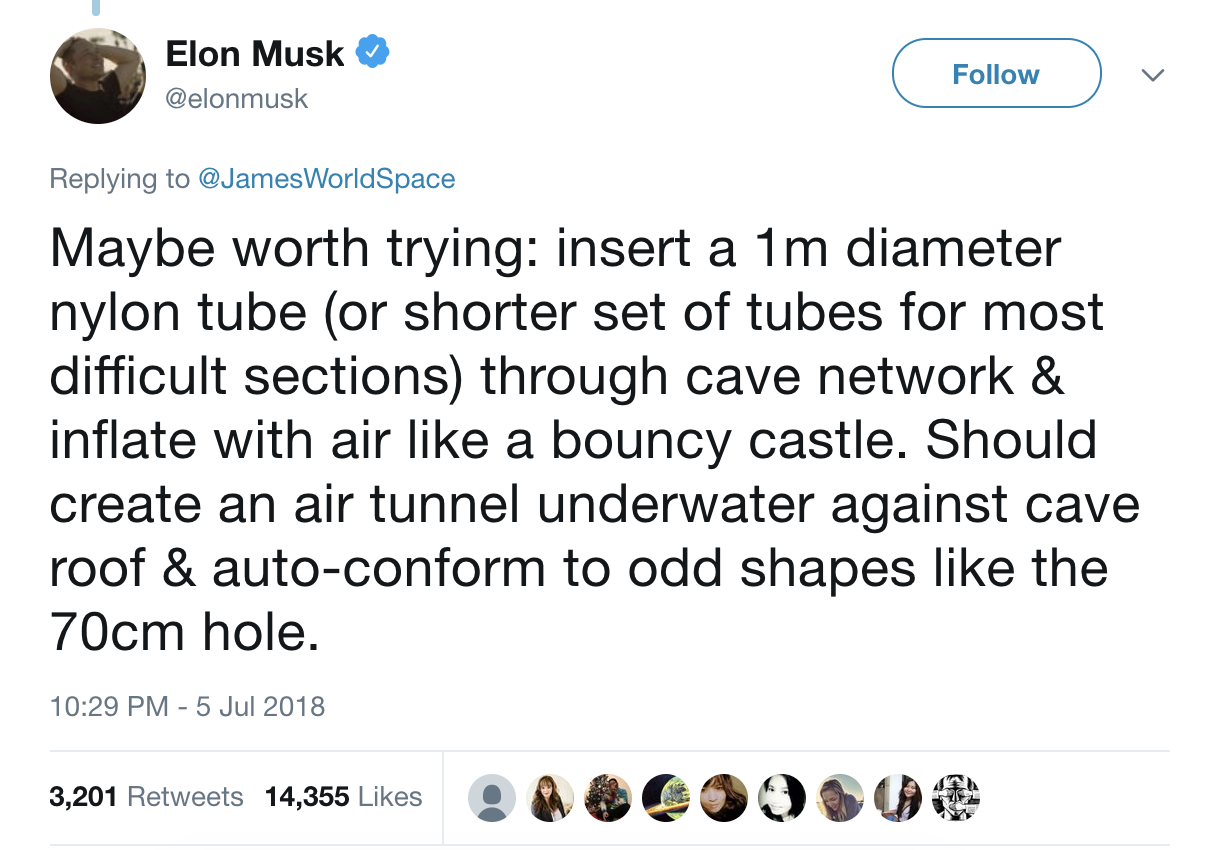
Task: Click the 10:29 PM - 5 Jul 2018 timestamp
Action: pyautogui.click(x=187, y=706)
